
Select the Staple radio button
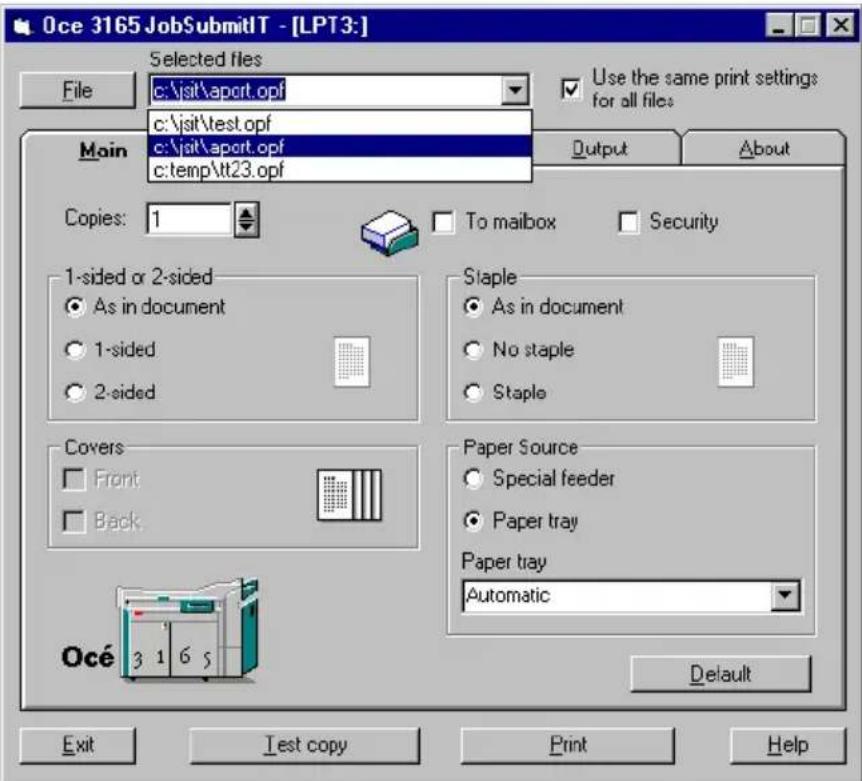coord(473,392)
